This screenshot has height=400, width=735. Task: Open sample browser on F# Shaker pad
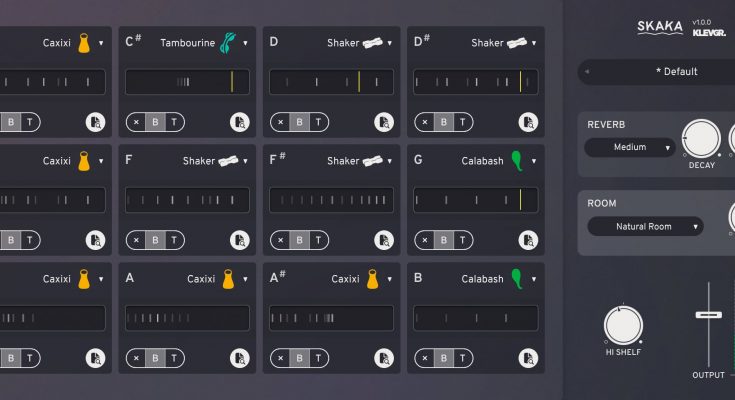click(384, 240)
